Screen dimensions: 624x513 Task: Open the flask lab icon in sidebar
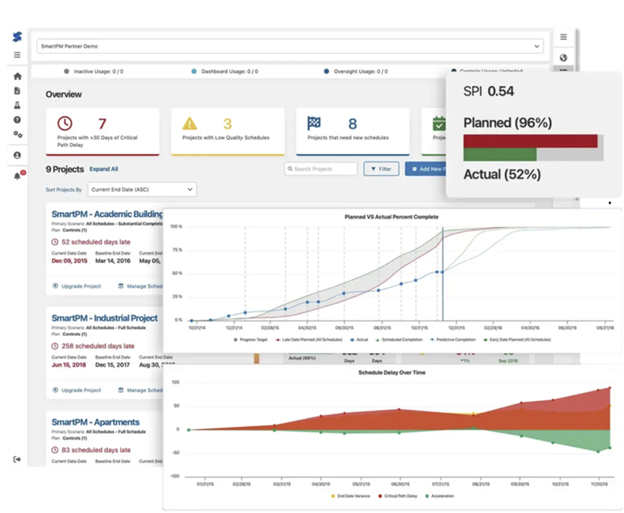coord(17,105)
